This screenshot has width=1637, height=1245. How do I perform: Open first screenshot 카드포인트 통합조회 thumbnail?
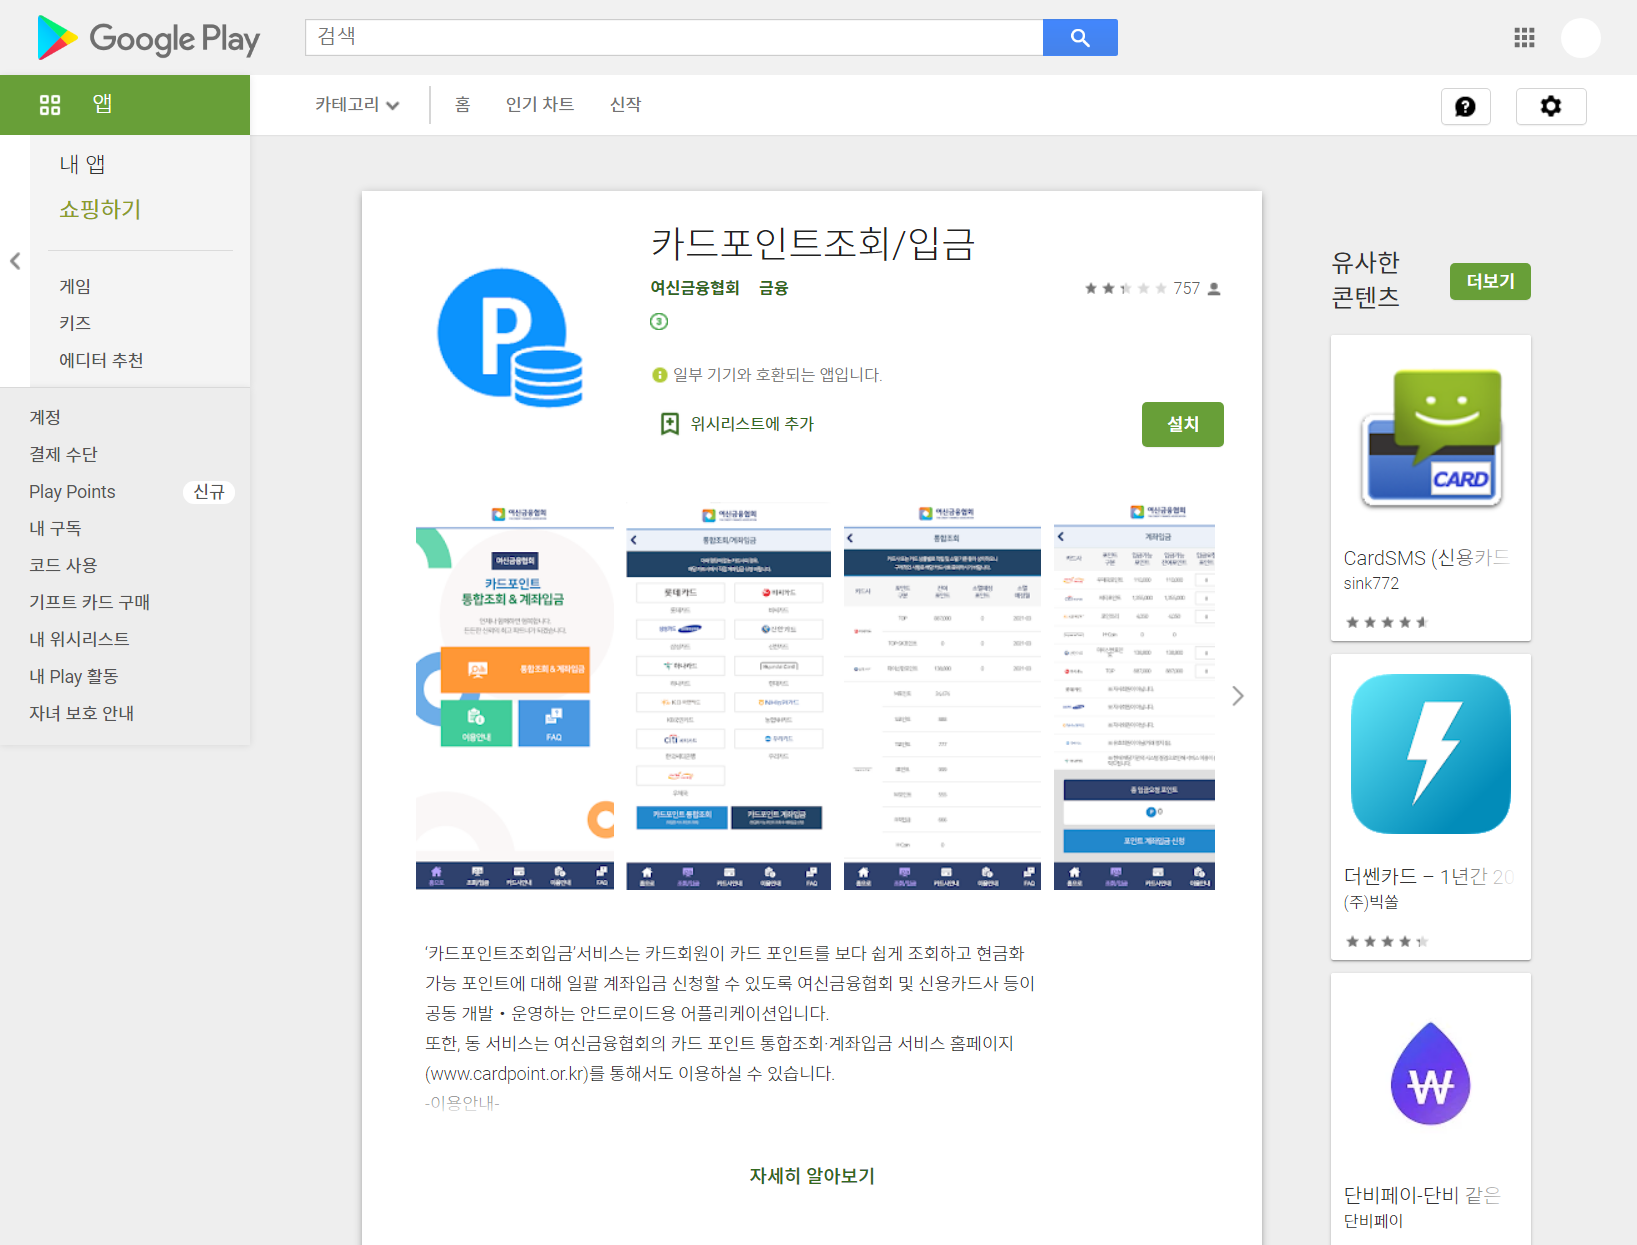(515, 696)
